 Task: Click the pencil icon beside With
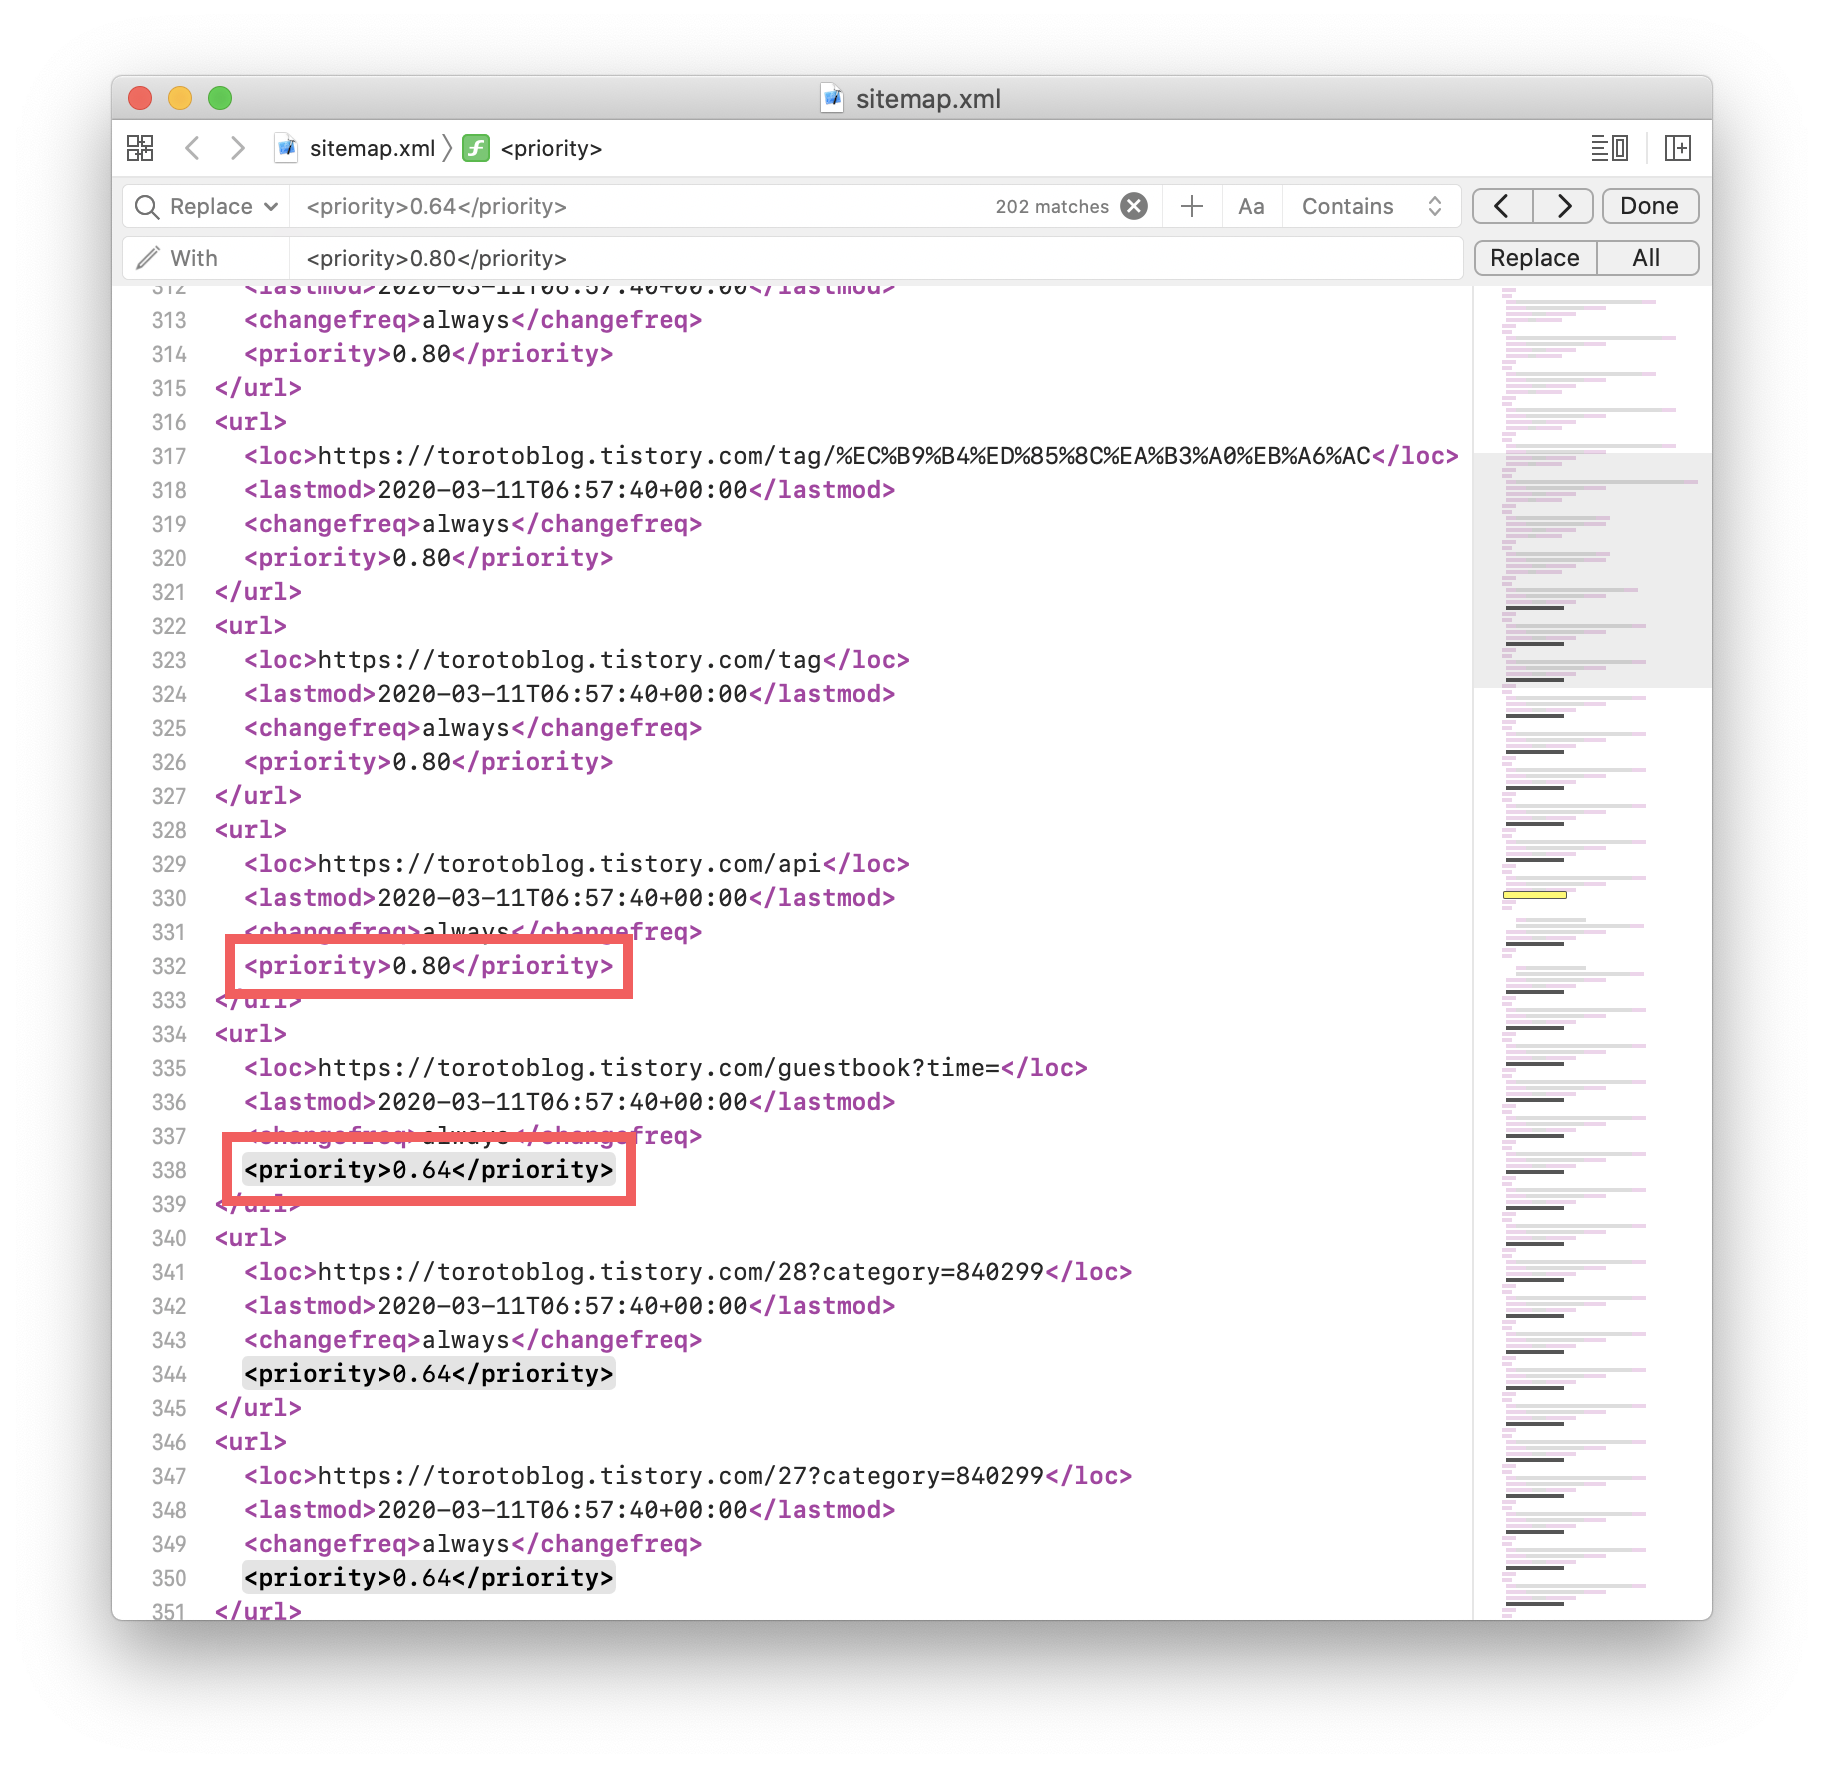(148, 258)
